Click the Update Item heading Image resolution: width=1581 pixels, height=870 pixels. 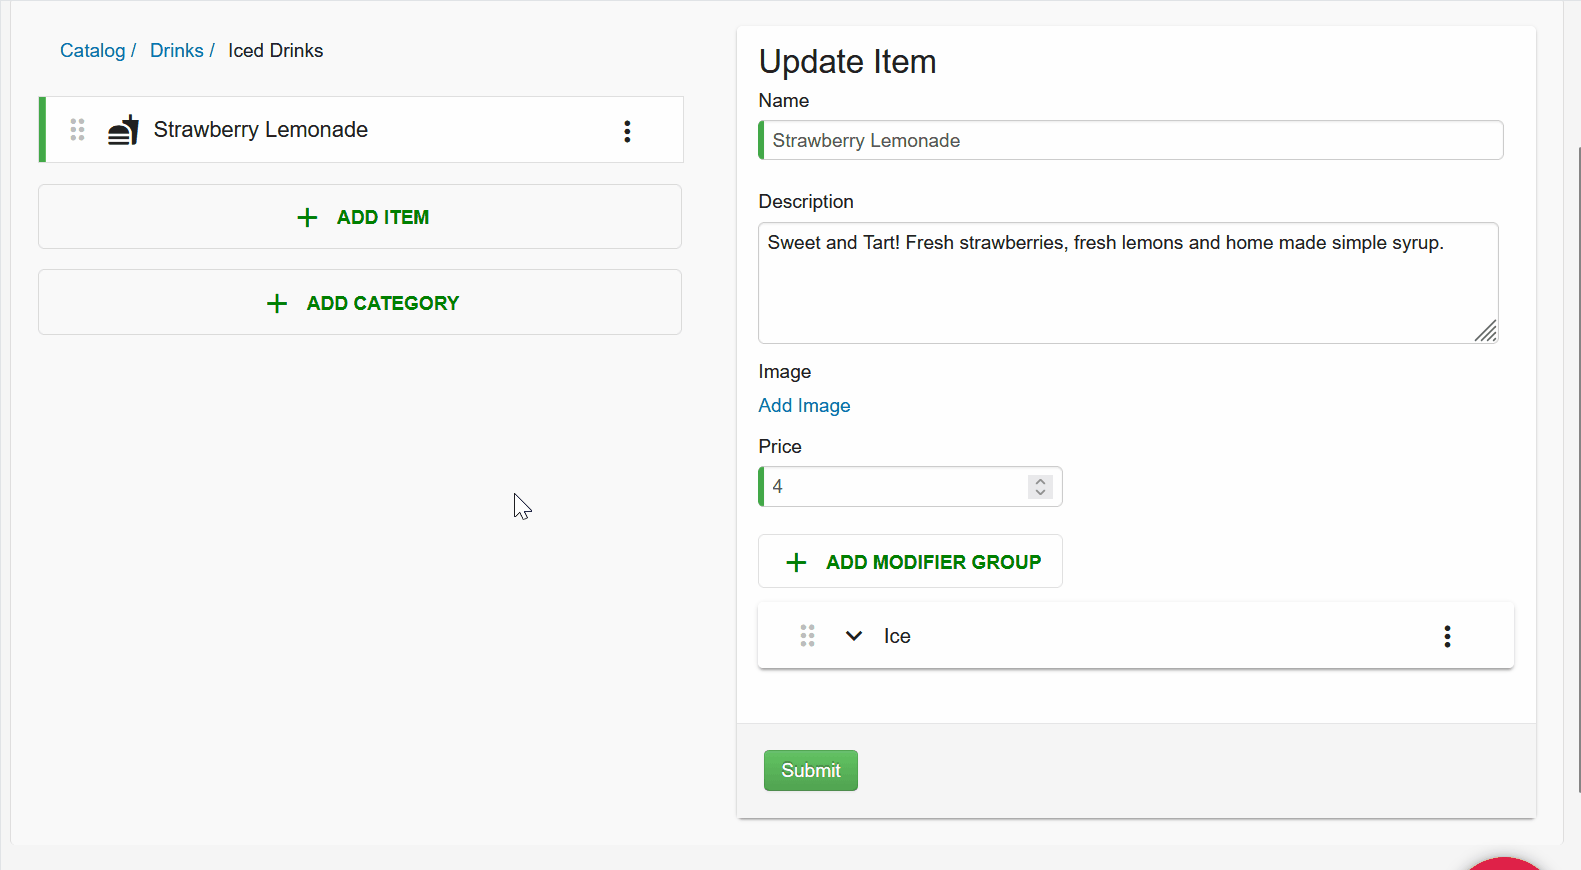[847, 62]
